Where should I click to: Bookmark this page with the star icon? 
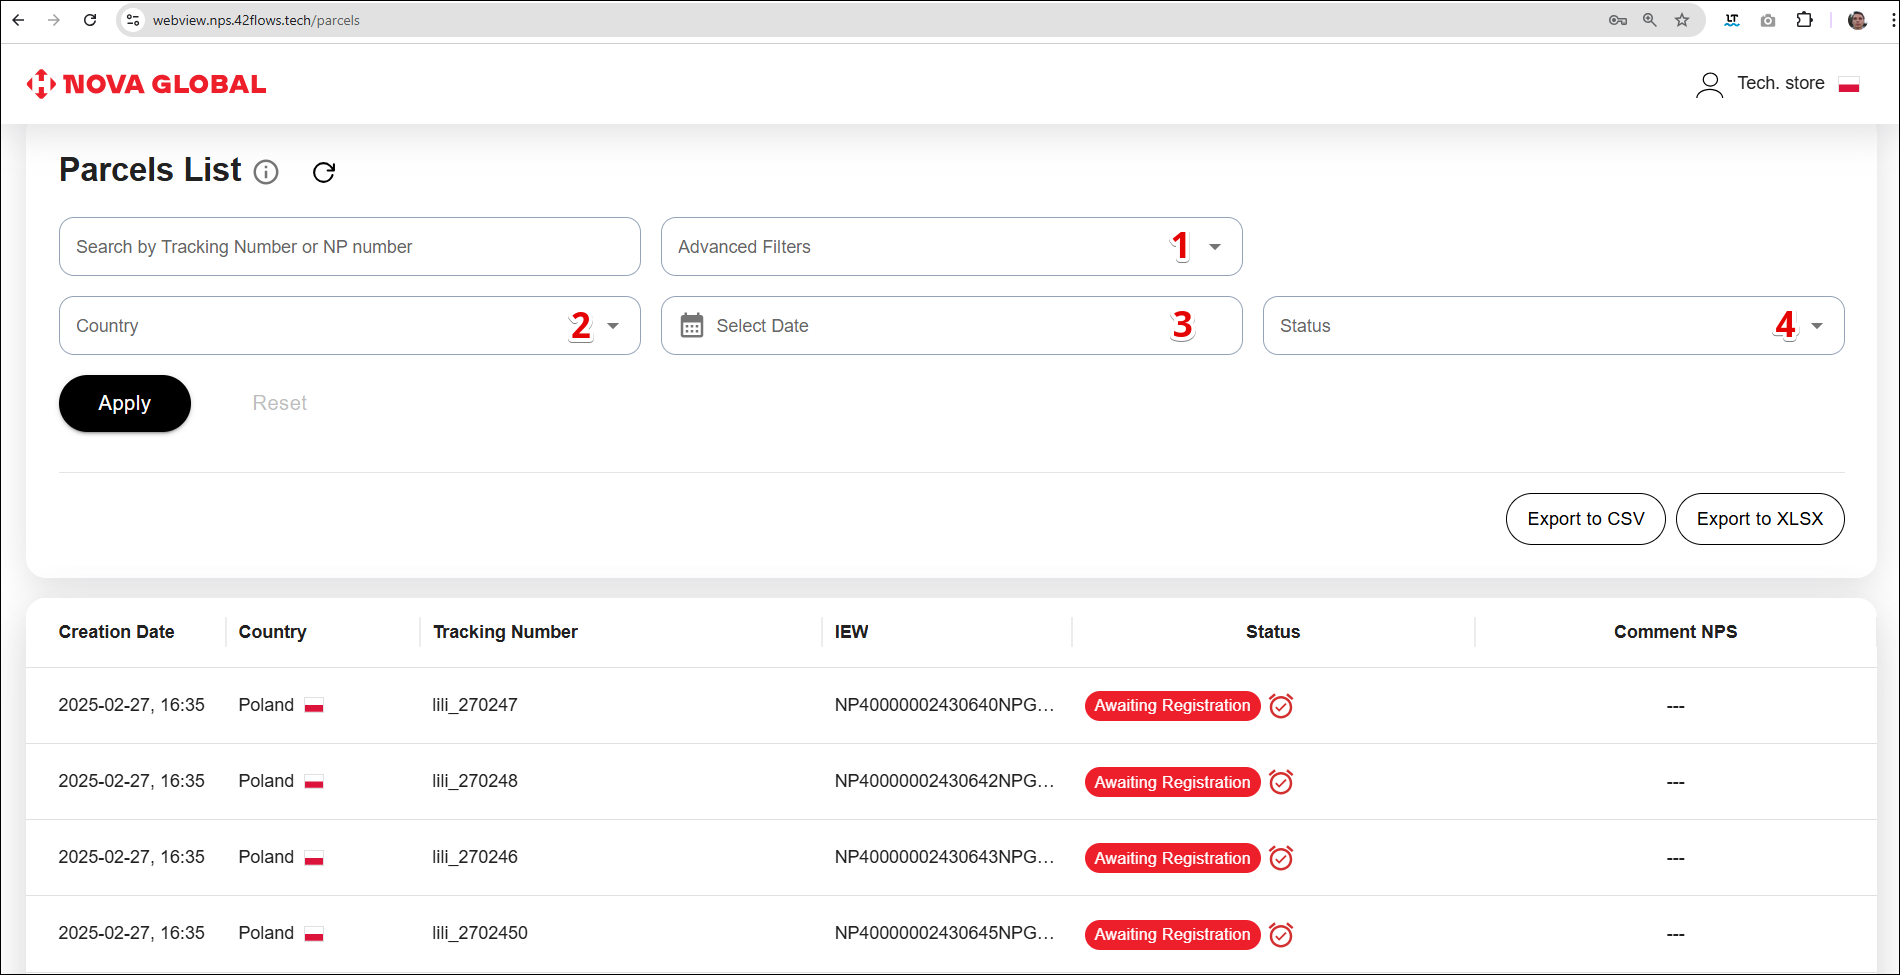(x=1682, y=20)
